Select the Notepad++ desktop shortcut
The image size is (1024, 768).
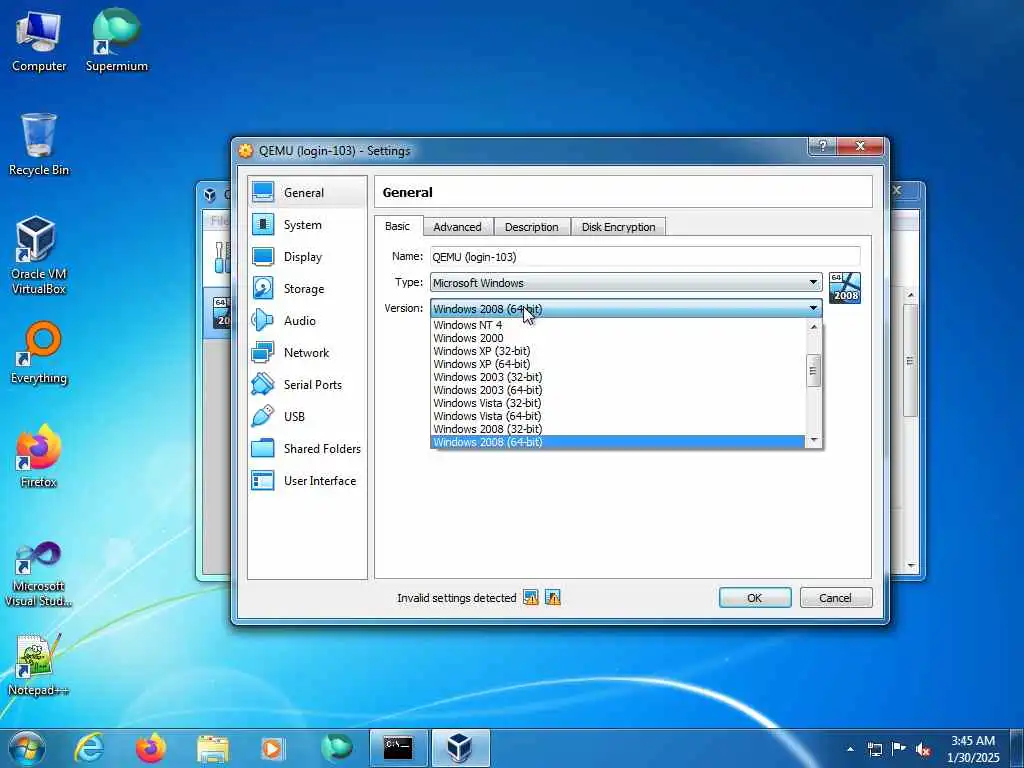(39, 665)
